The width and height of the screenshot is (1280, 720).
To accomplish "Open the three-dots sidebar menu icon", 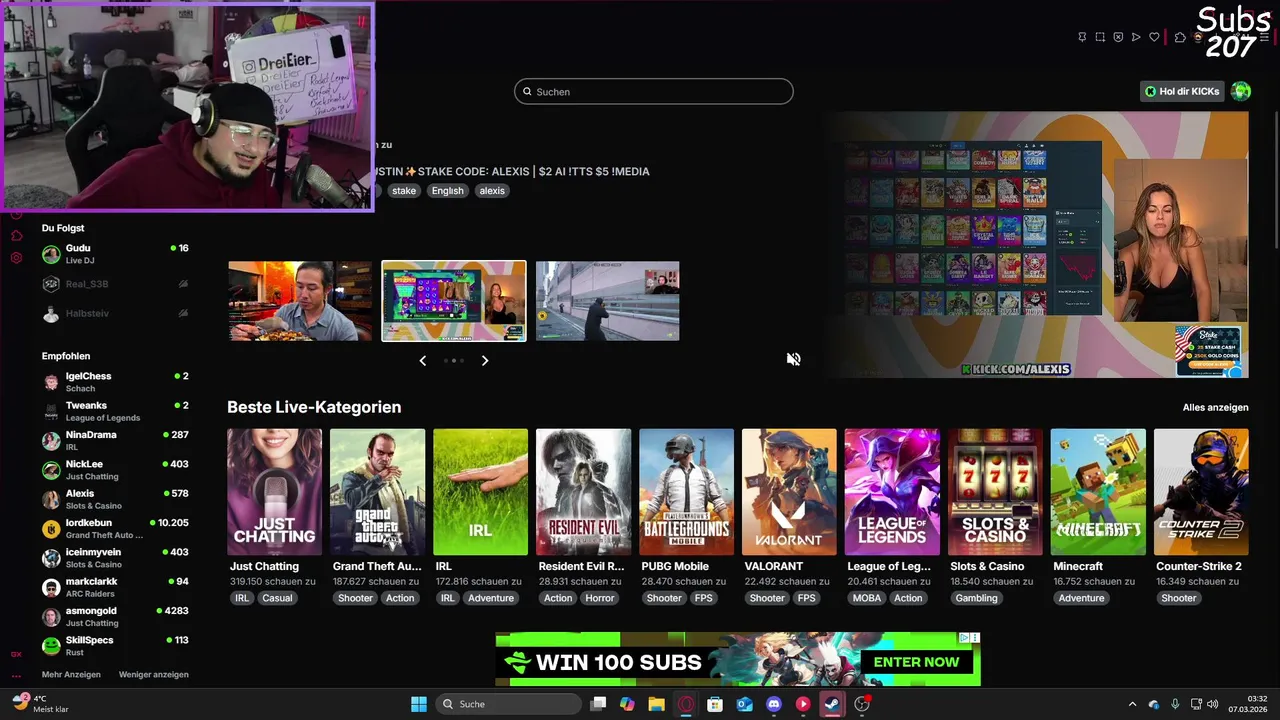I will pos(16,677).
